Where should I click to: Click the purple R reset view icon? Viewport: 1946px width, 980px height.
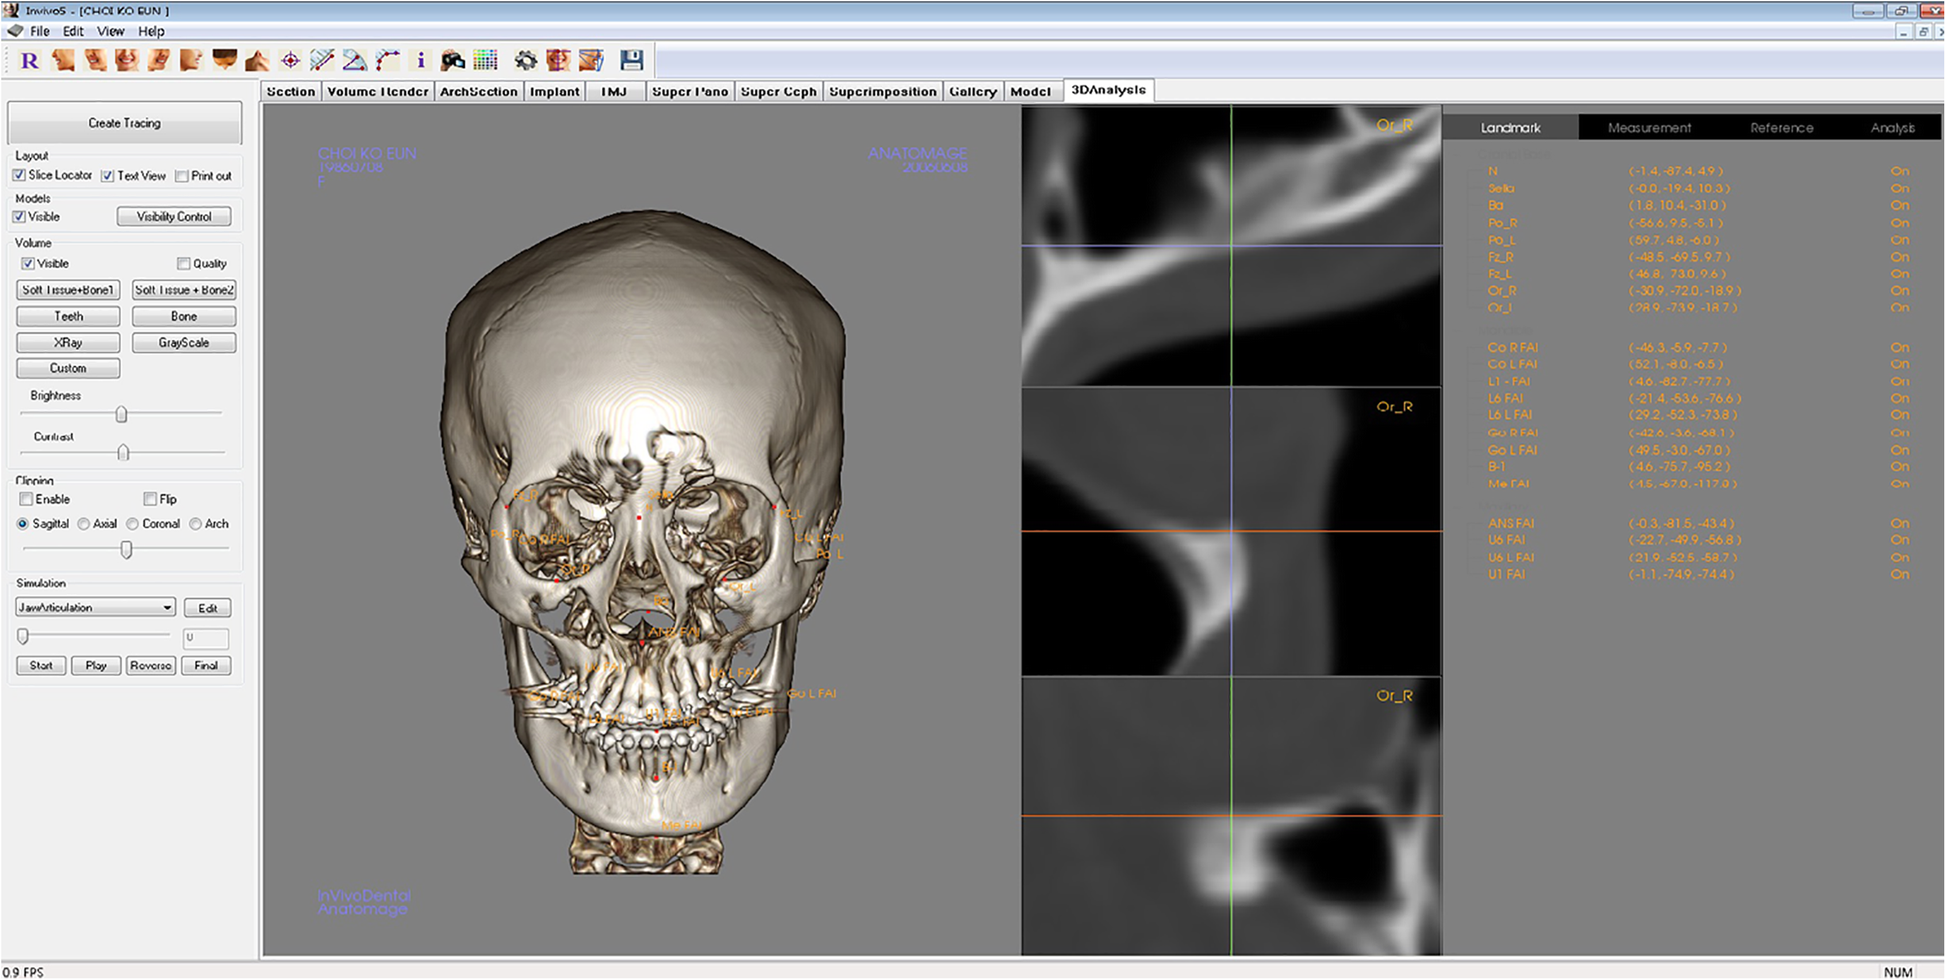pyautogui.click(x=30, y=61)
